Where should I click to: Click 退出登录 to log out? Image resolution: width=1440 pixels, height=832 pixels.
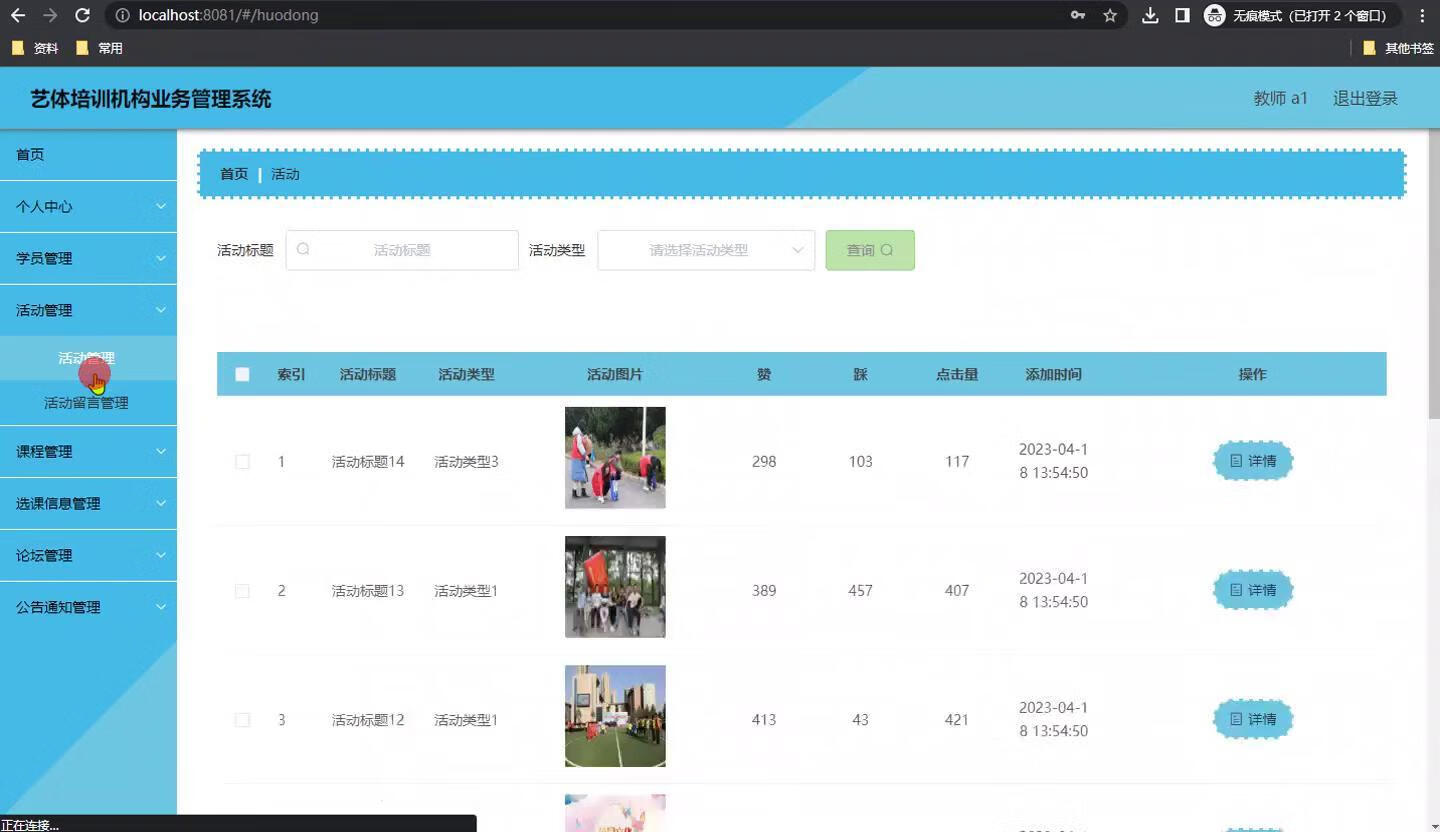[1365, 98]
